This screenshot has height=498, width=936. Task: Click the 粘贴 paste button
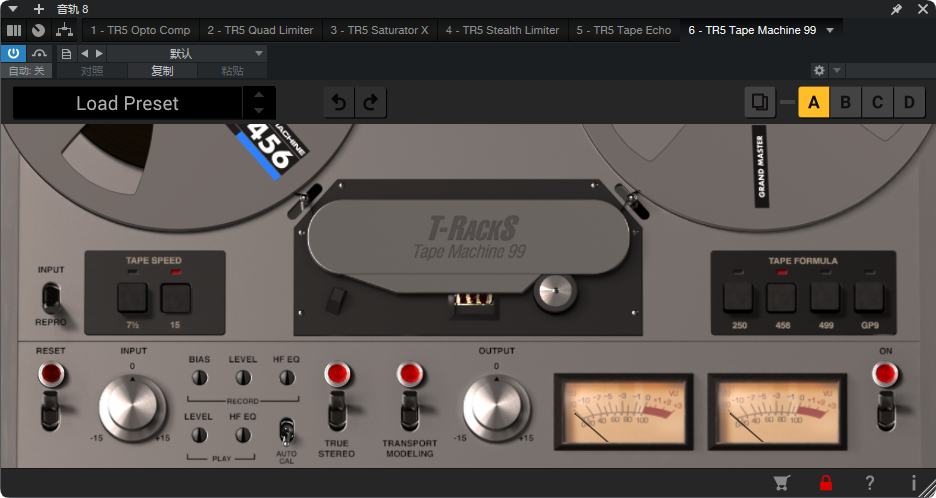[232, 71]
